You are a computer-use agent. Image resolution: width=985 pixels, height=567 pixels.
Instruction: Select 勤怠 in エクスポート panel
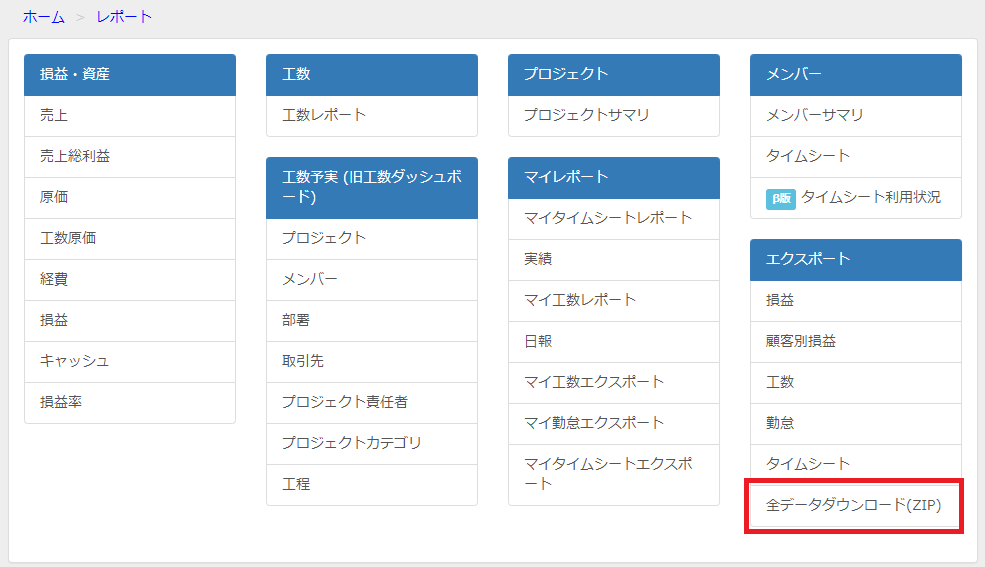click(780, 424)
